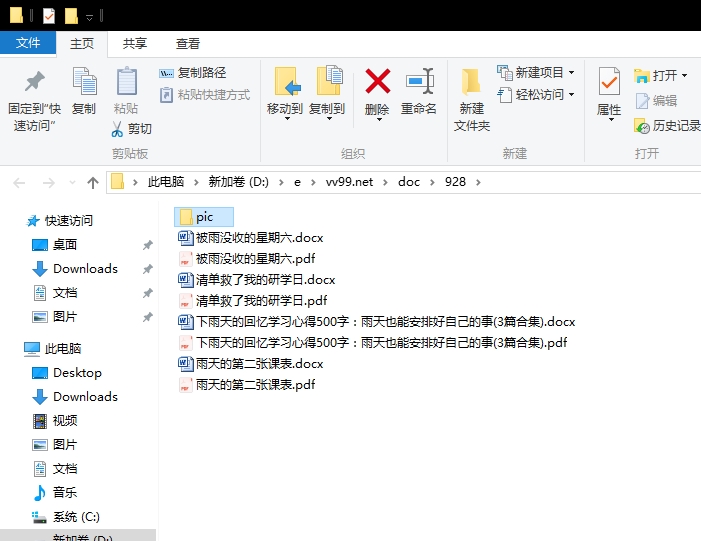The width and height of the screenshot is (701, 541).
Task: Click the Up one level arrow
Action: click(93, 182)
